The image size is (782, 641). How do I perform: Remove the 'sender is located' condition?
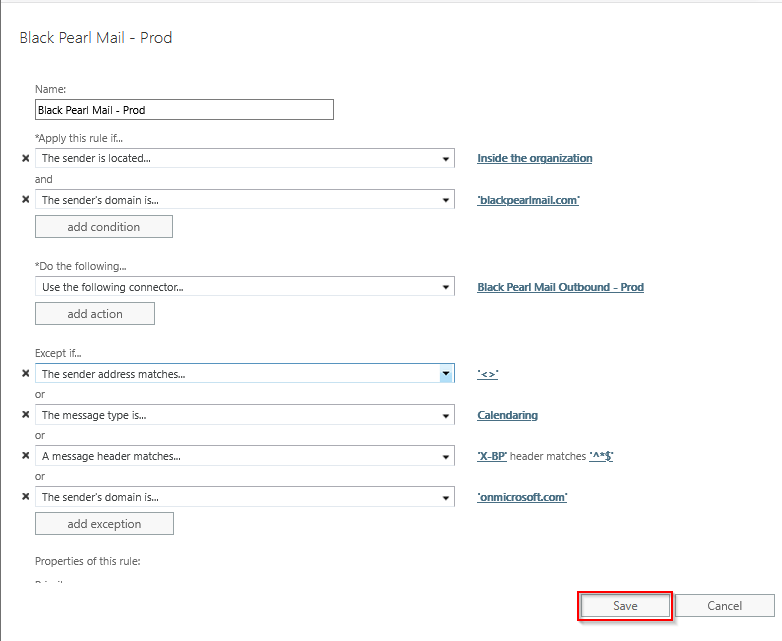coord(25,158)
